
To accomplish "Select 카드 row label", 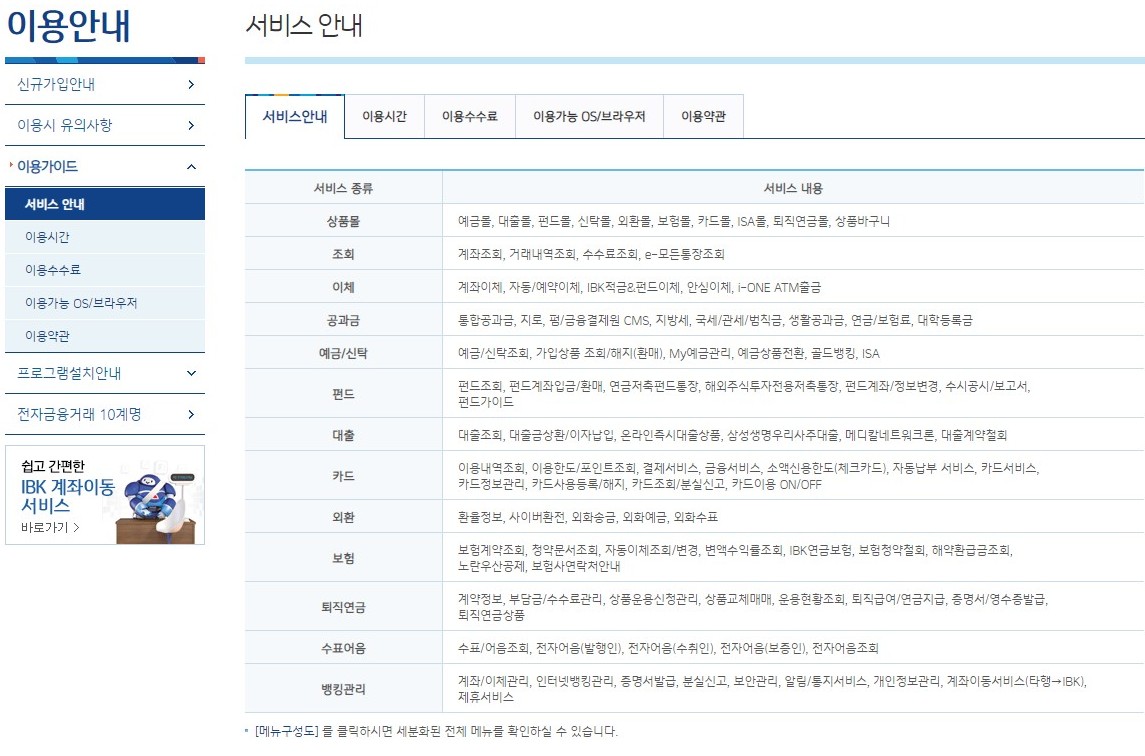I will coord(343,476).
